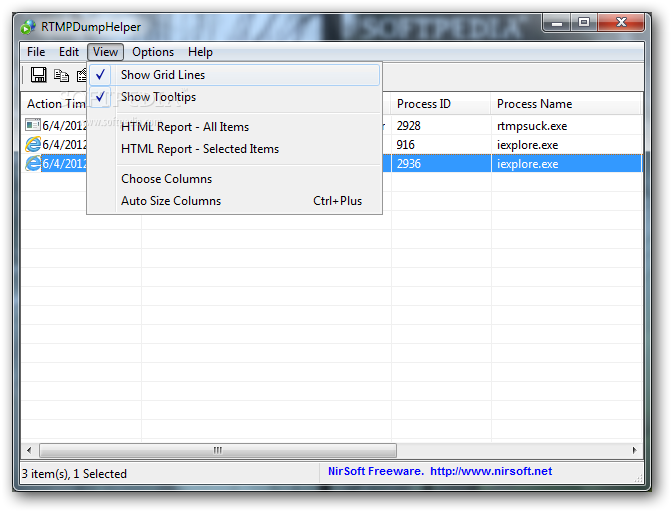Click the horizontal scrollbar thumb

218,450
